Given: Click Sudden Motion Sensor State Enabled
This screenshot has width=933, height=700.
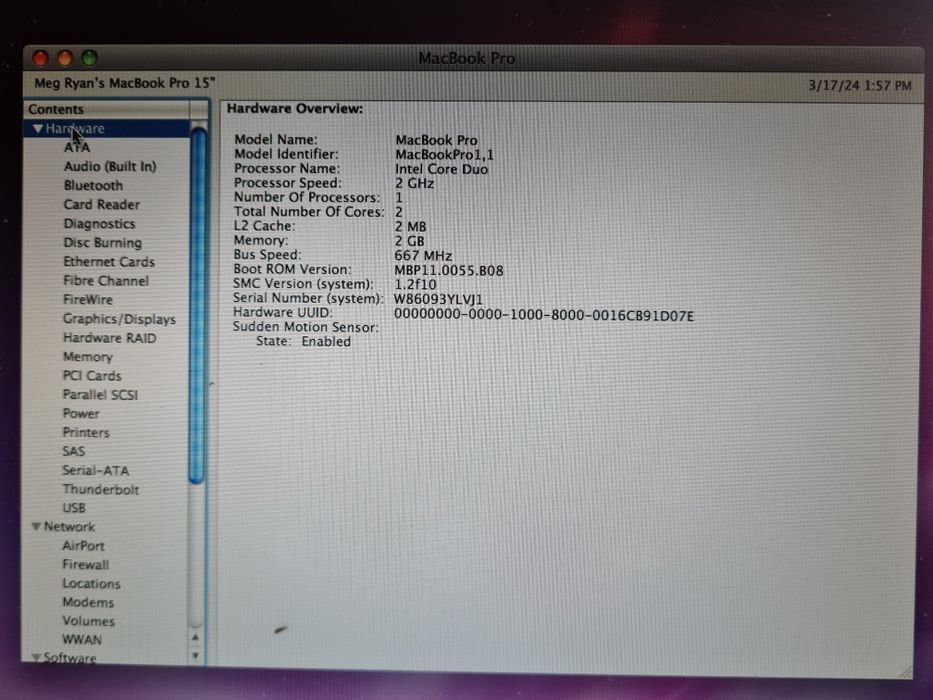Looking at the screenshot, I should (303, 342).
